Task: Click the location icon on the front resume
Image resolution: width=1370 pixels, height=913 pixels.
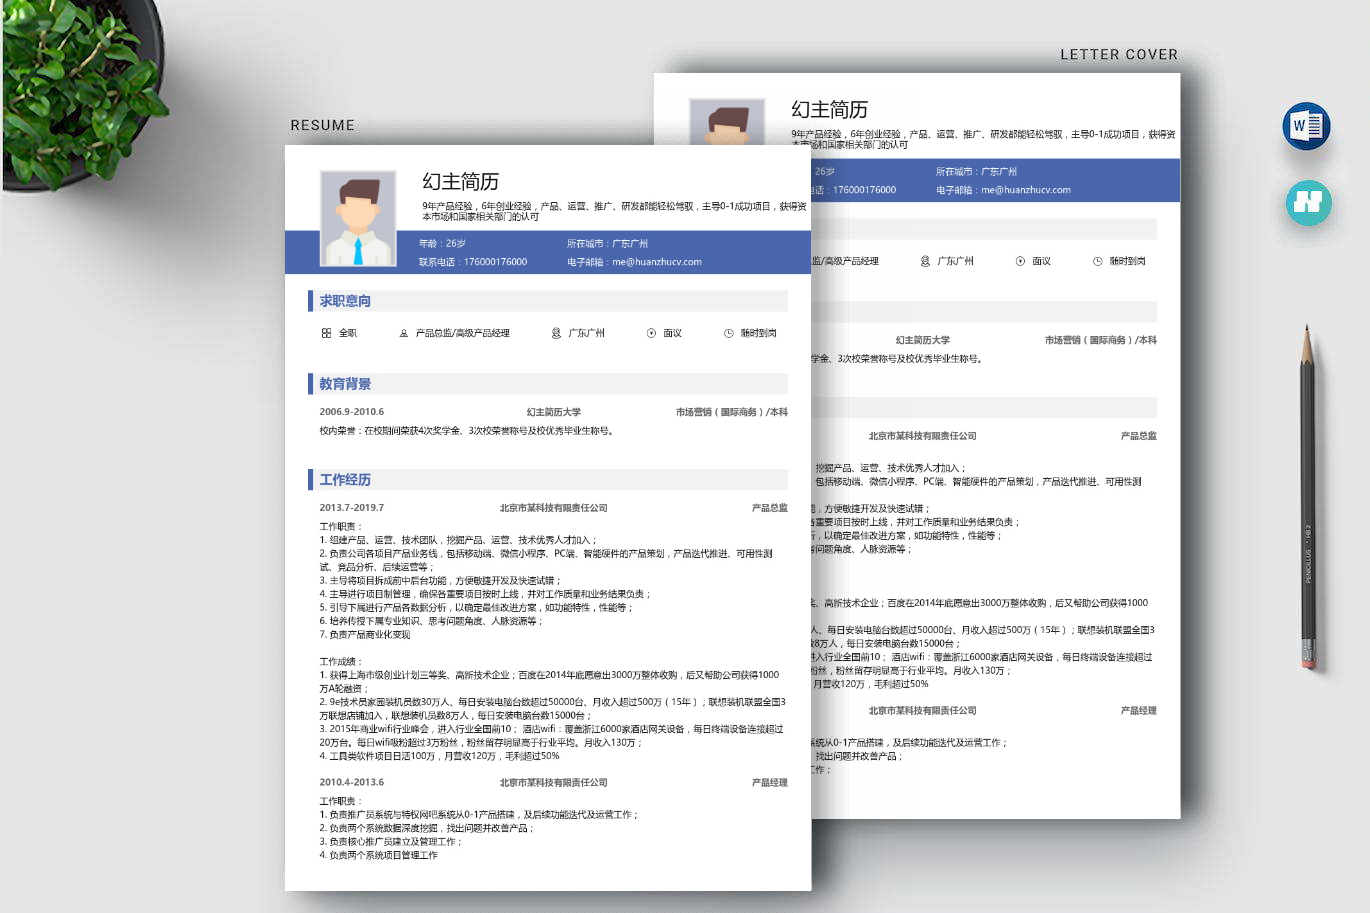Action: pyautogui.click(x=556, y=333)
